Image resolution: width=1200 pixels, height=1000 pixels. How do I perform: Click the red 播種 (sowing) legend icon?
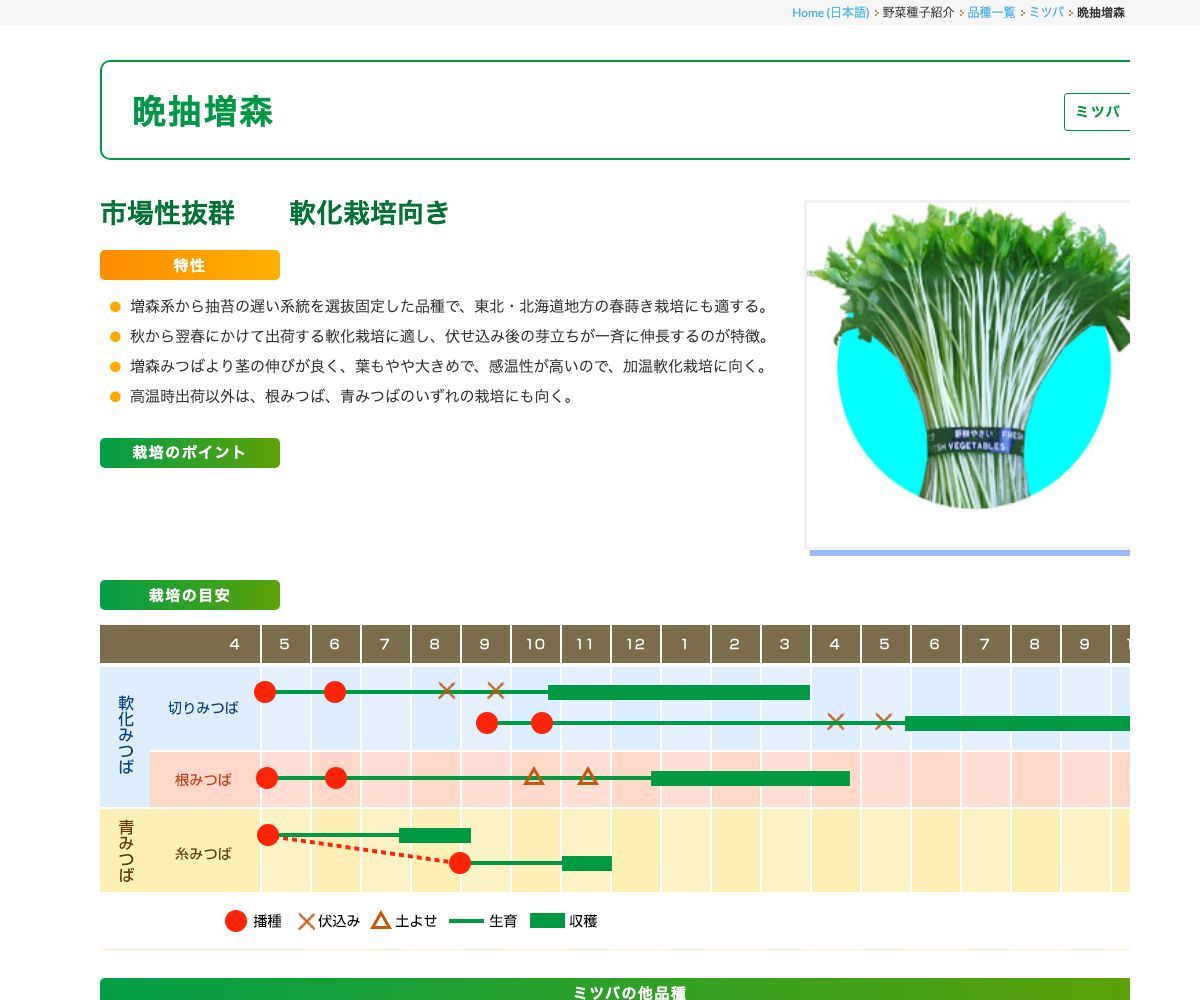tap(236, 921)
